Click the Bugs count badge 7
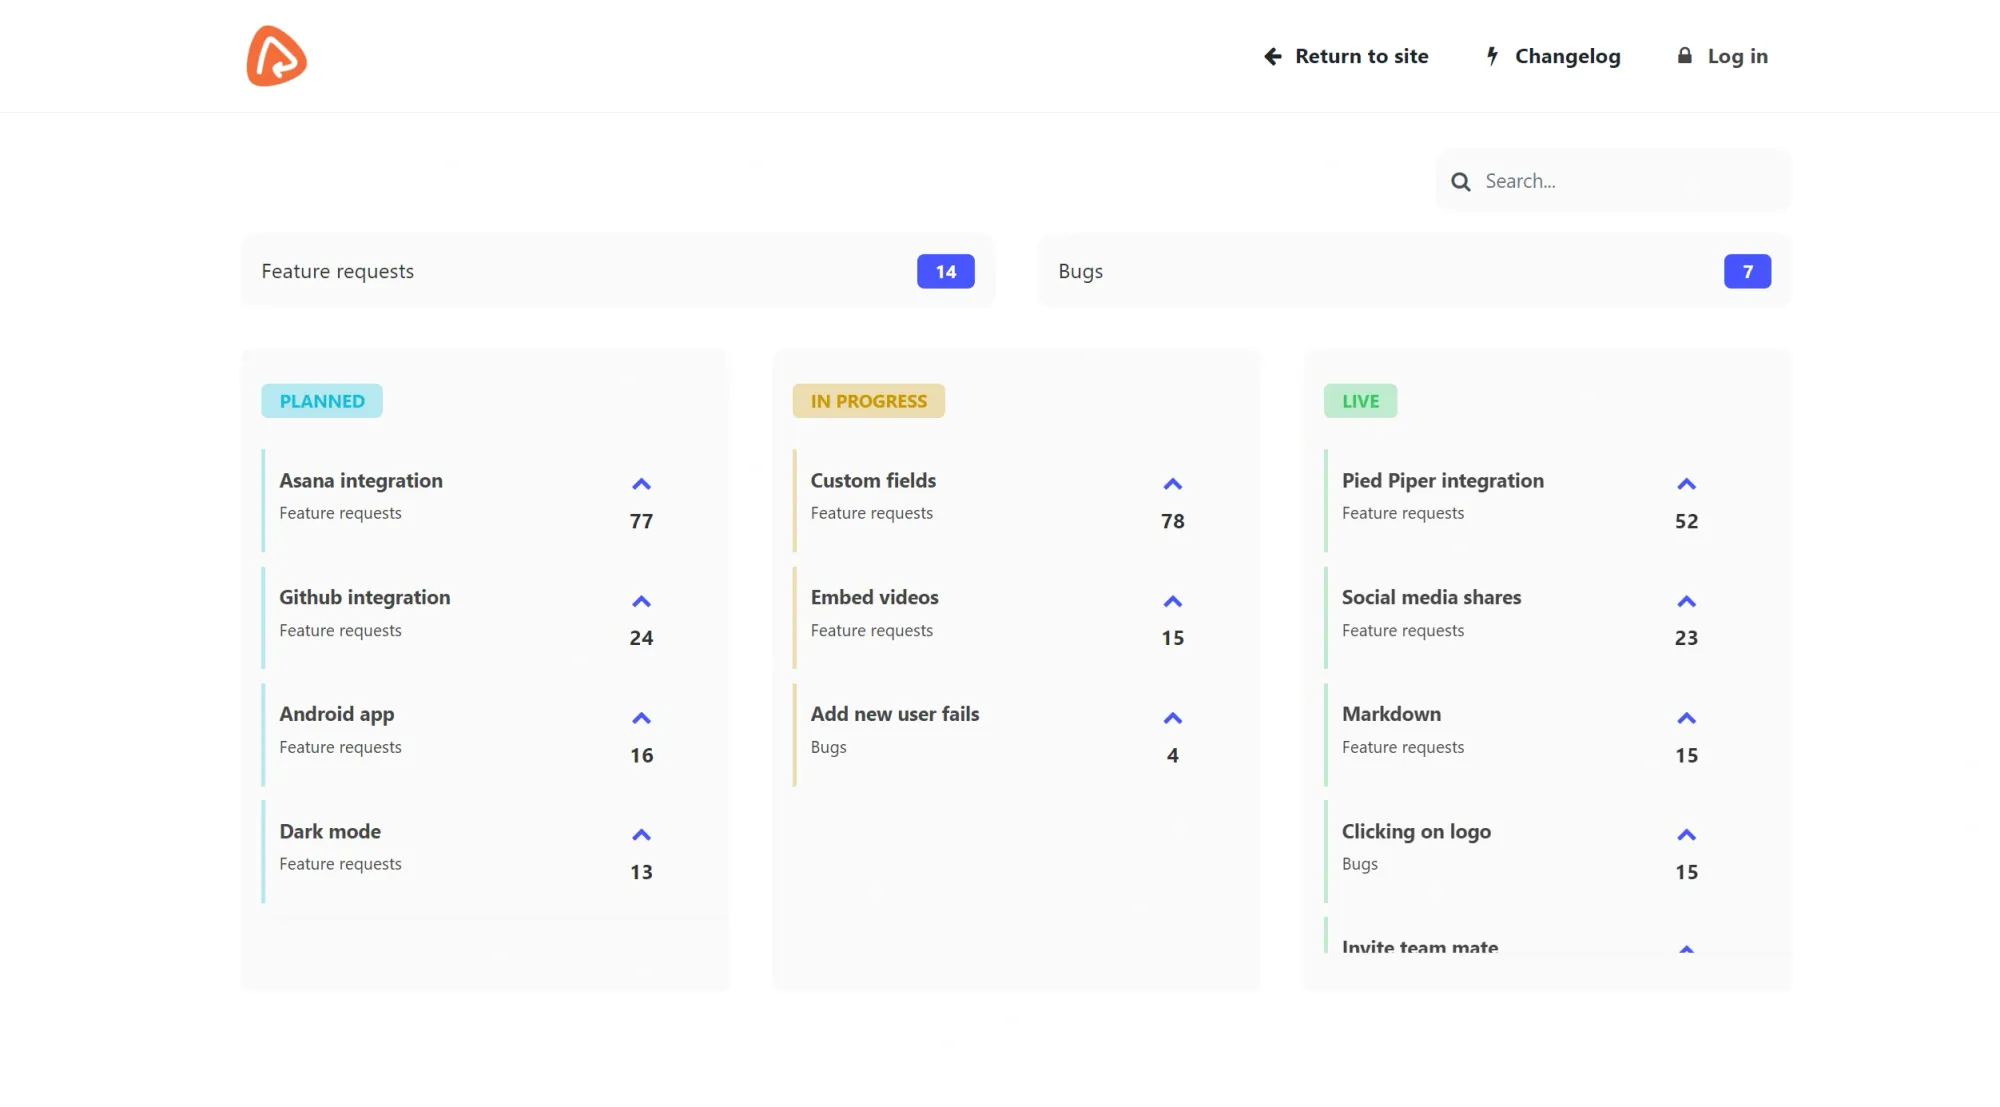Screen dimensions: 2000x1107 pyautogui.click(x=1747, y=271)
